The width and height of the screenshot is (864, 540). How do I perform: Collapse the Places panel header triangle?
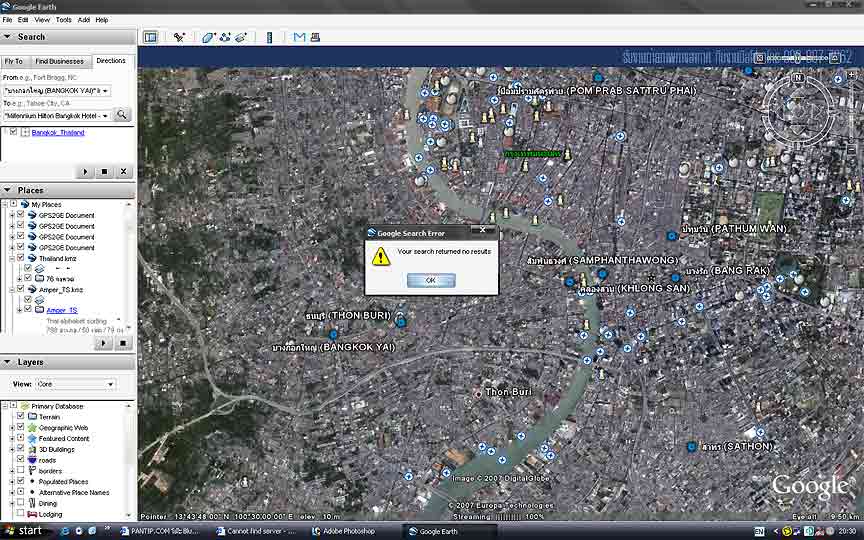tap(7, 190)
